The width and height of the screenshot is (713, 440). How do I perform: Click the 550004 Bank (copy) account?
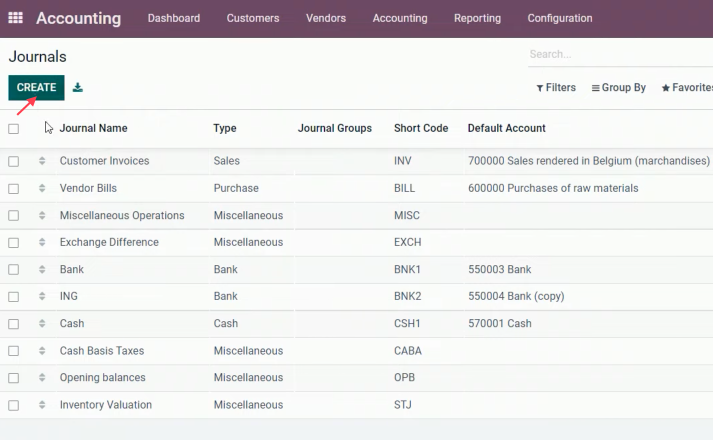516,296
